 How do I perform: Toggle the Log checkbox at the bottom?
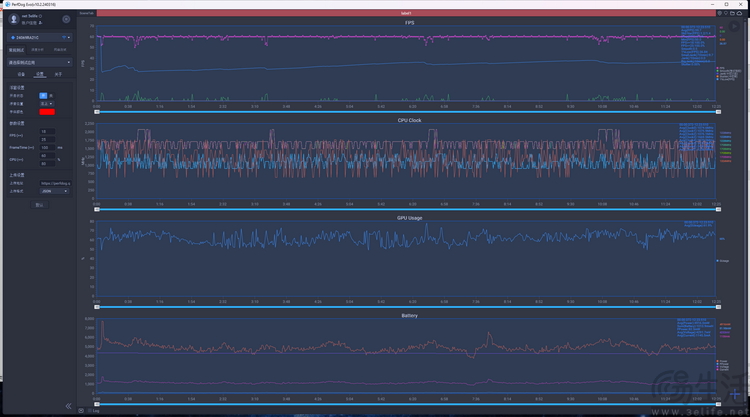point(90,410)
